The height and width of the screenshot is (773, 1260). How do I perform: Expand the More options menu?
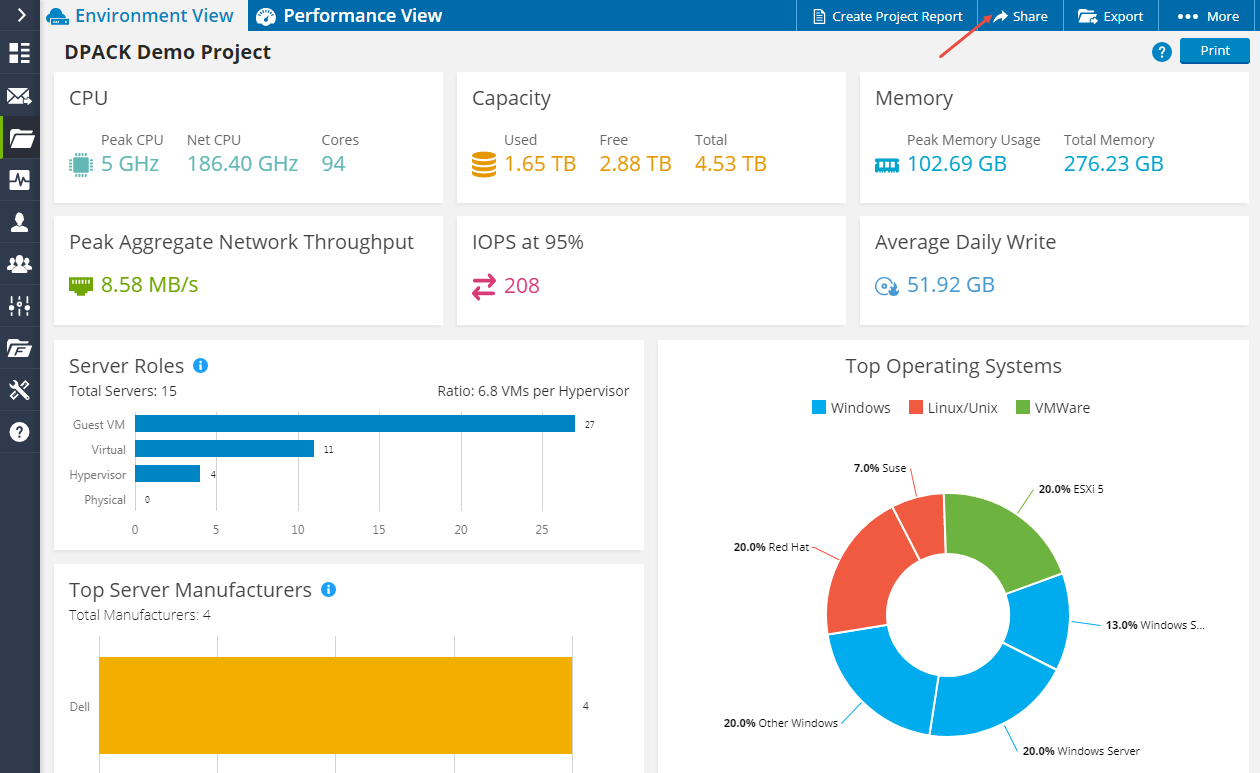coord(1208,16)
